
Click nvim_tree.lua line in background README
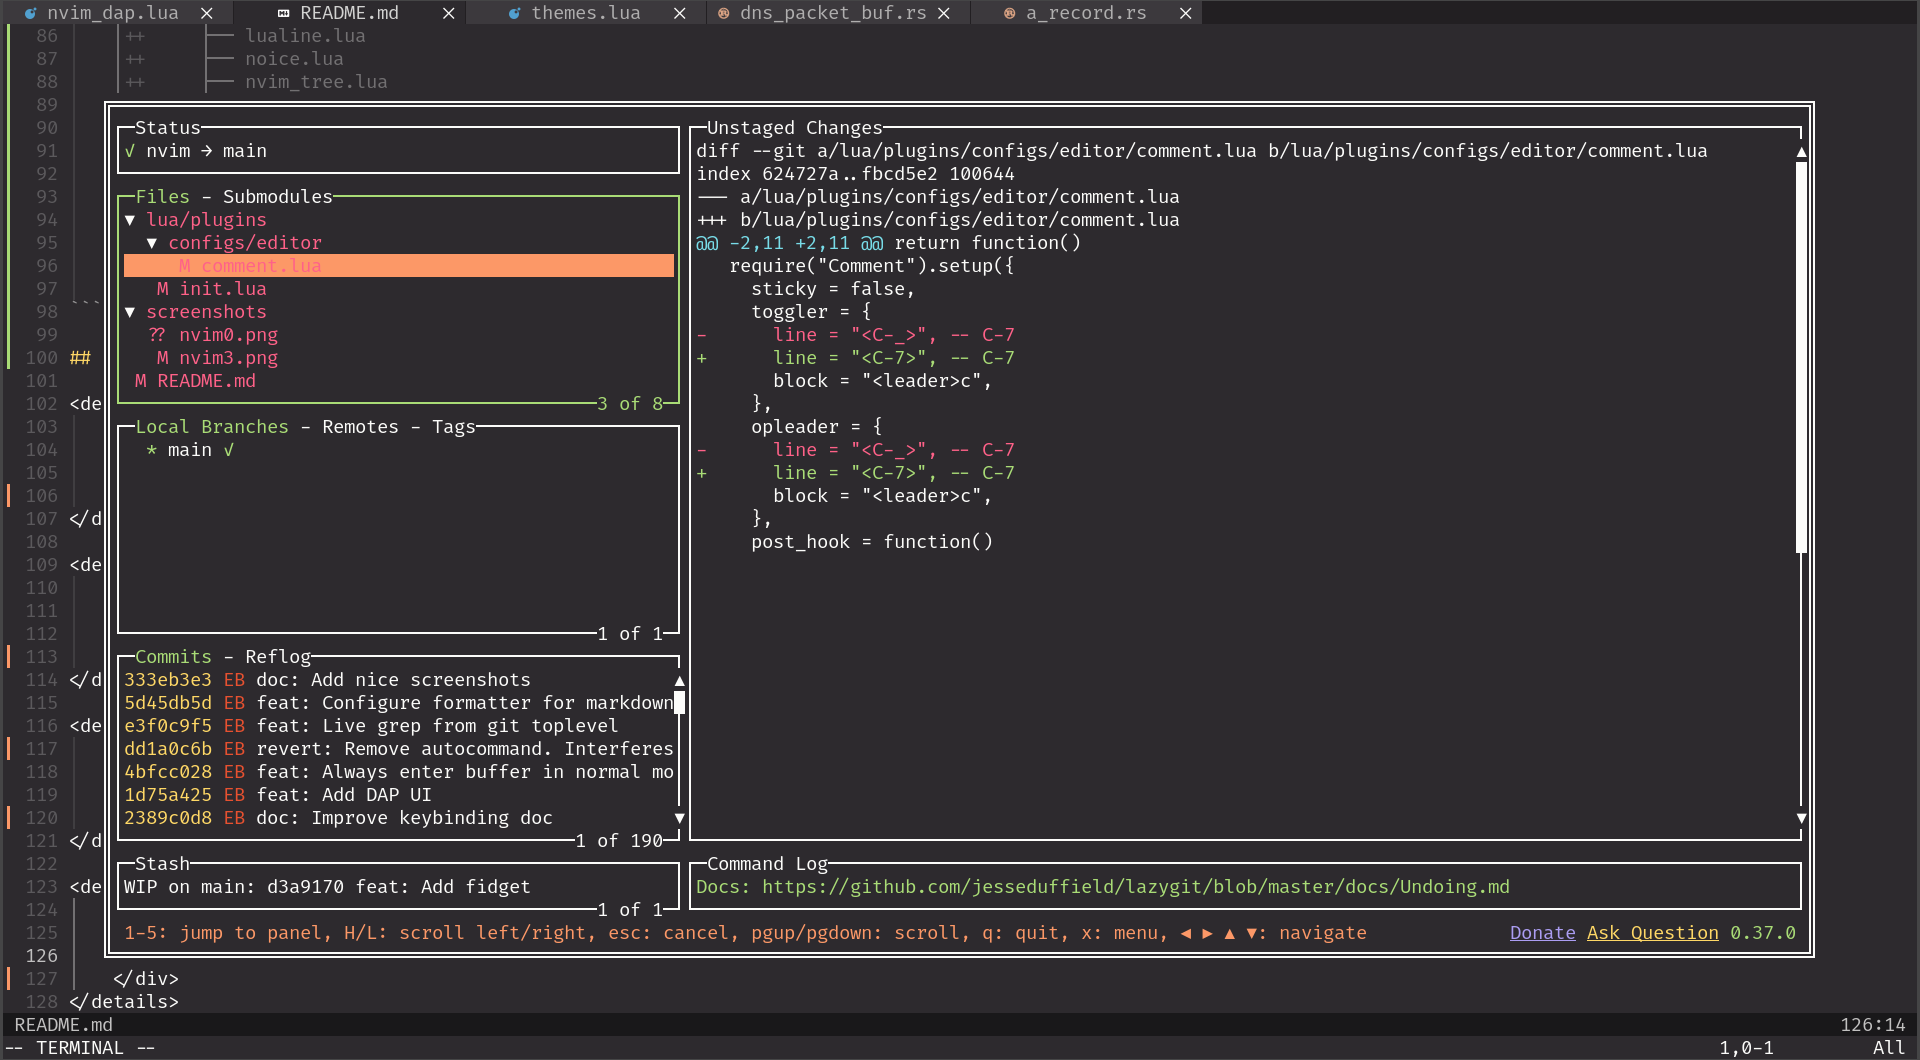tap(316, 82)
